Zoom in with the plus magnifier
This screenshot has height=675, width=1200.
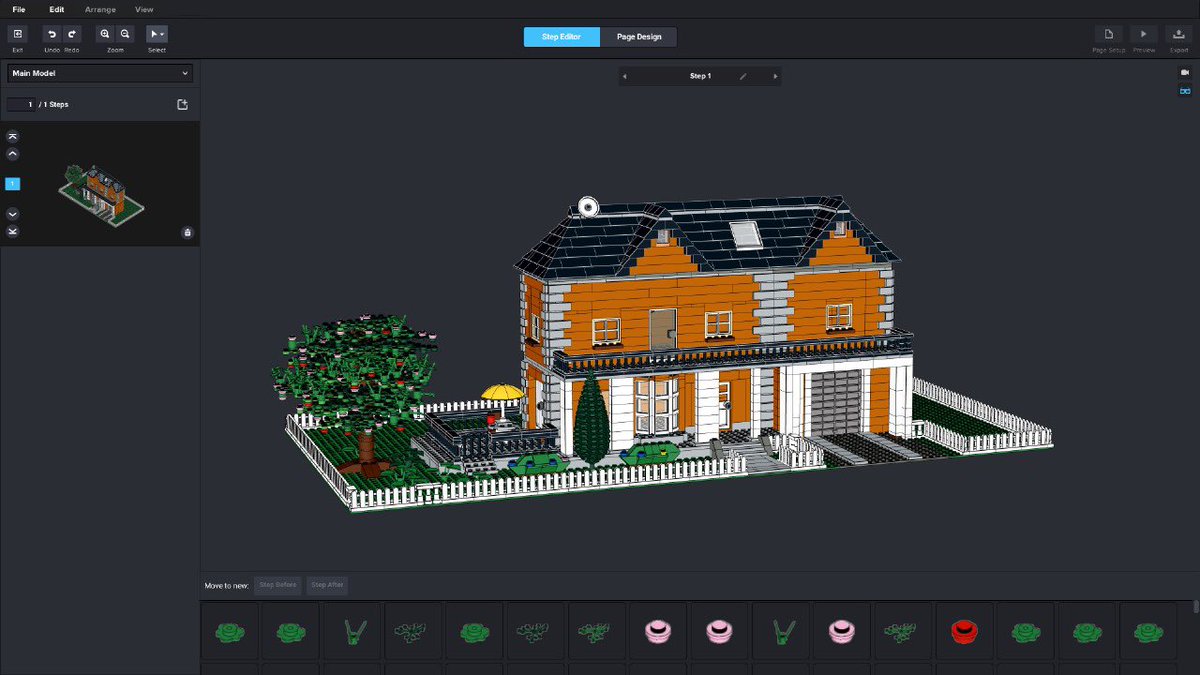point(105,34)
